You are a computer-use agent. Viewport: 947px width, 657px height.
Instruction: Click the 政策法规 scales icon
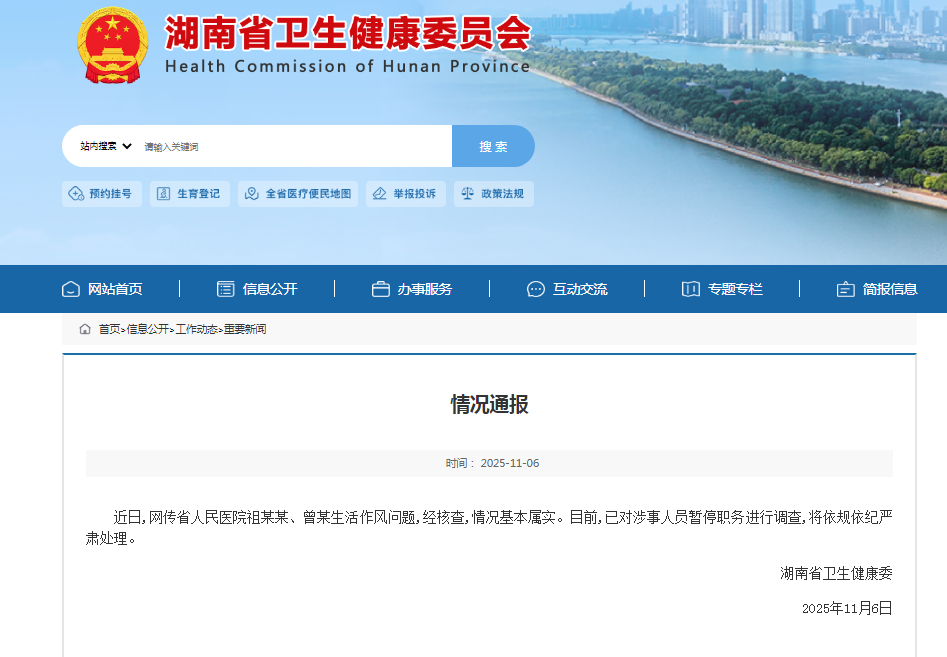click(x=468, y=194)
